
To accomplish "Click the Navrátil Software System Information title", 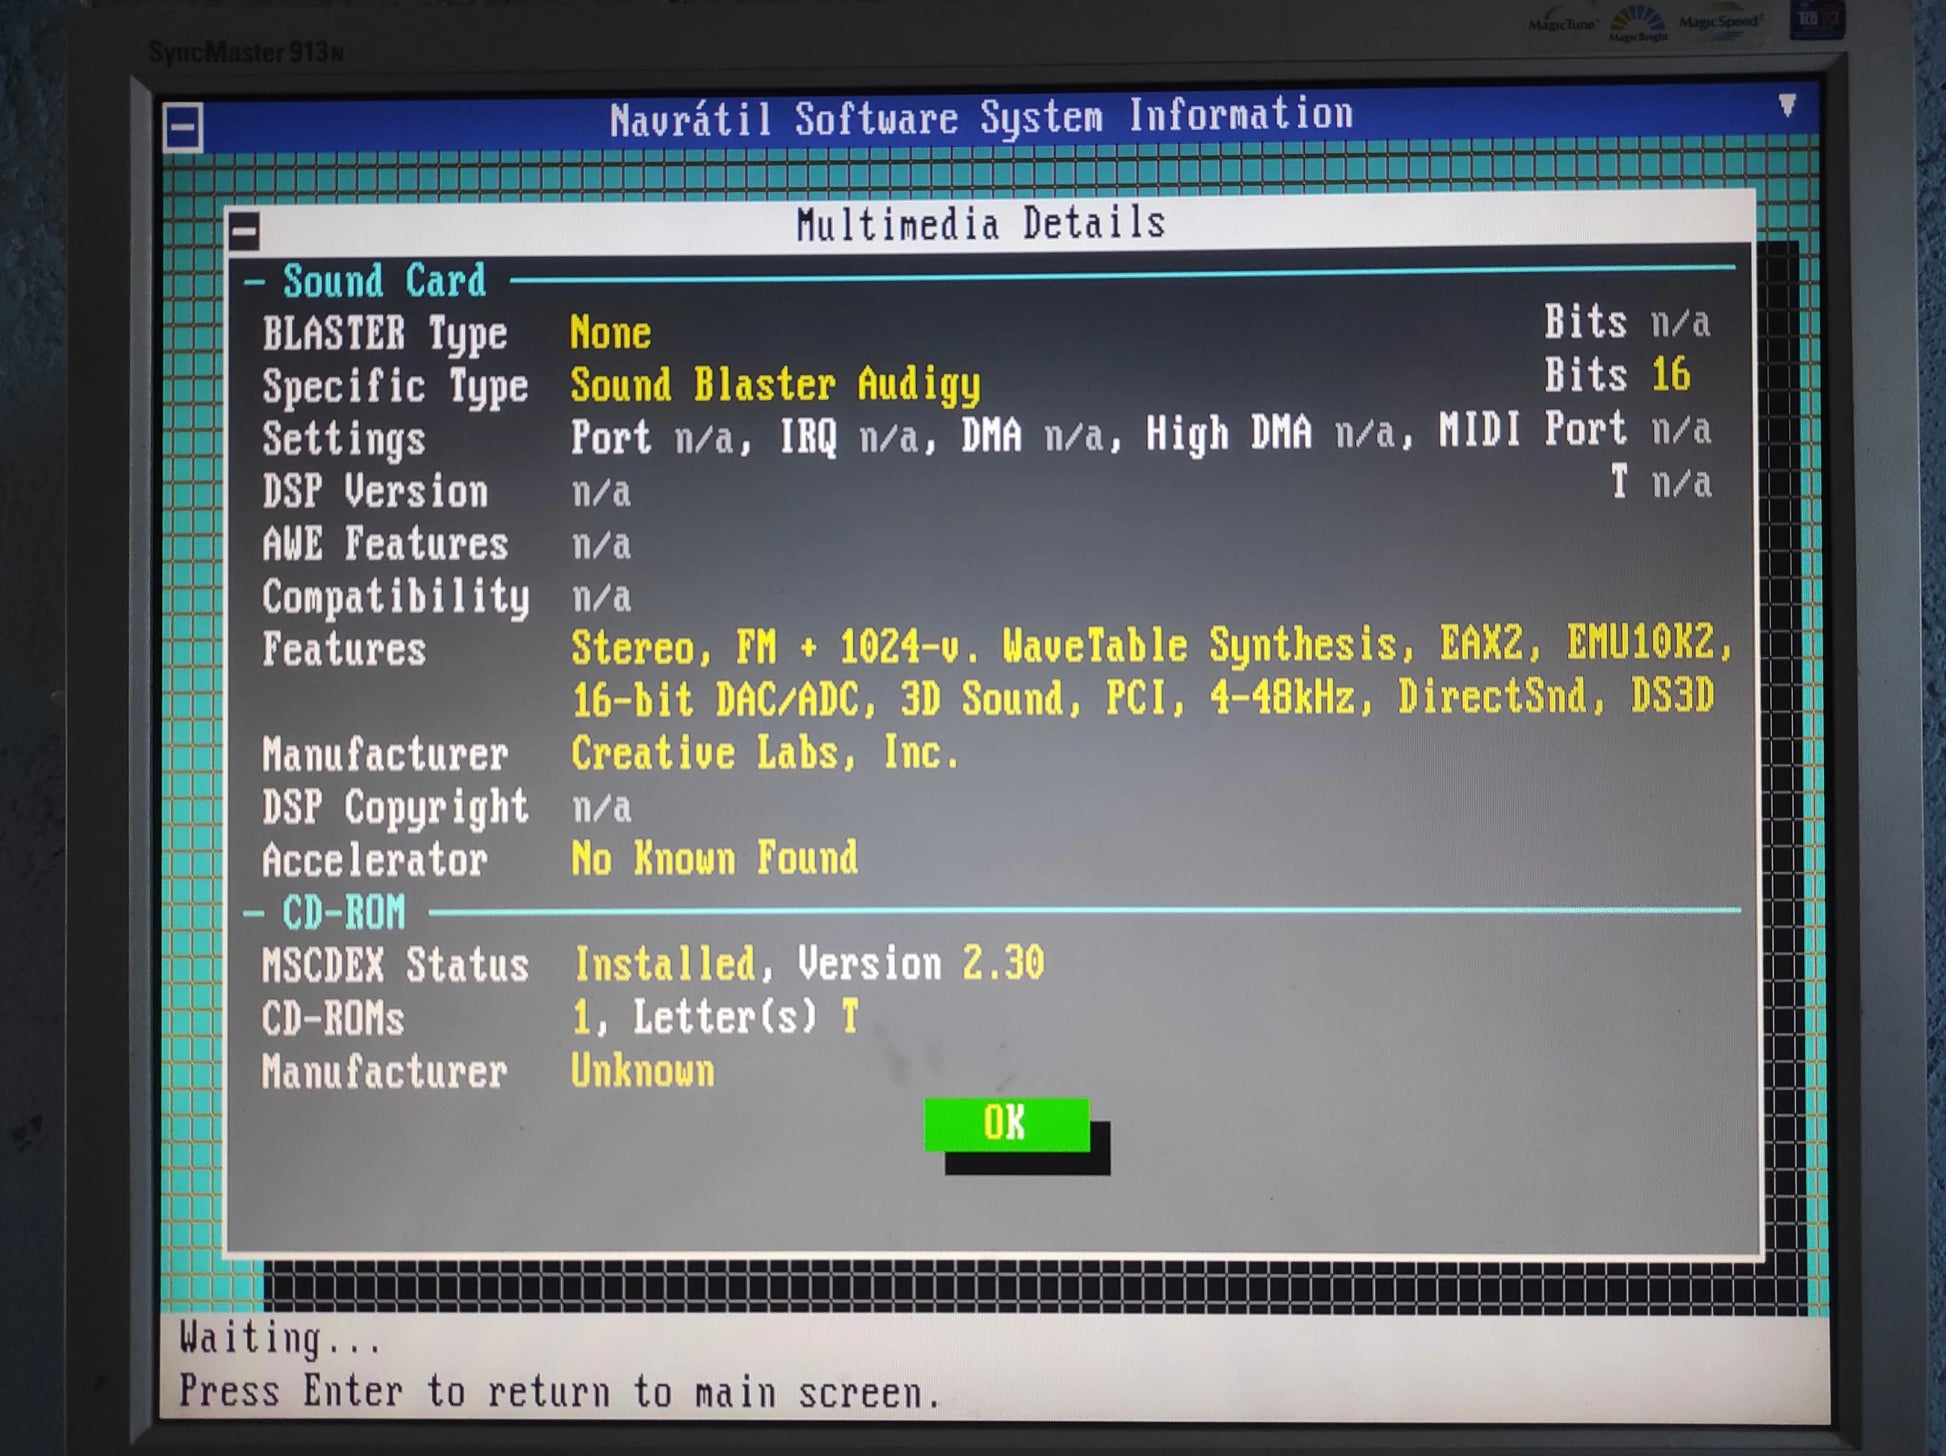I will coord(981,117).
